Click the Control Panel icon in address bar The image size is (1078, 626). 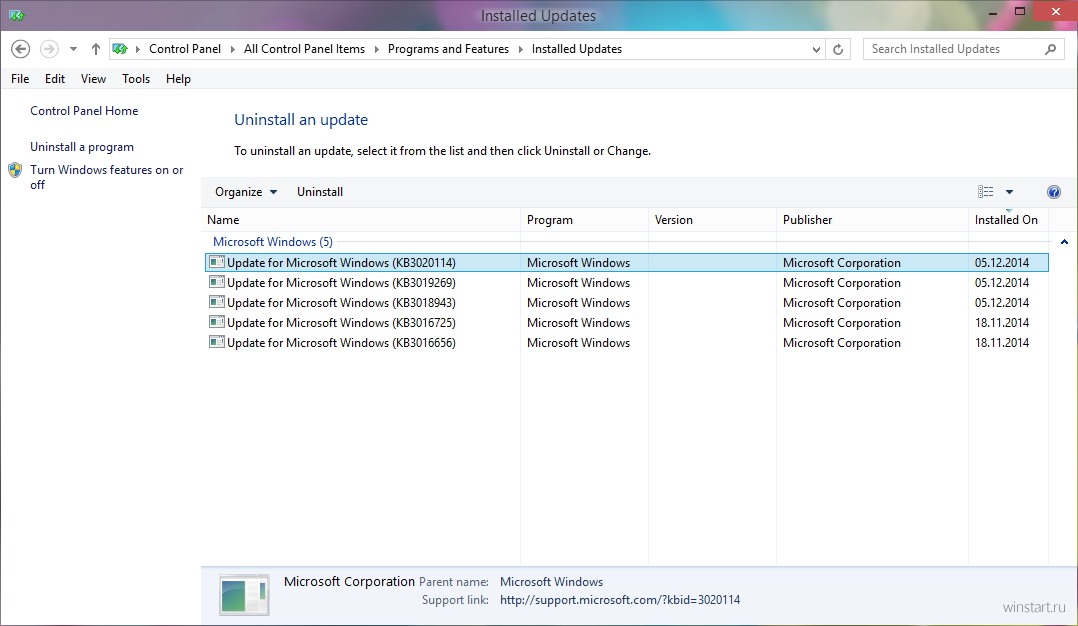120,49
